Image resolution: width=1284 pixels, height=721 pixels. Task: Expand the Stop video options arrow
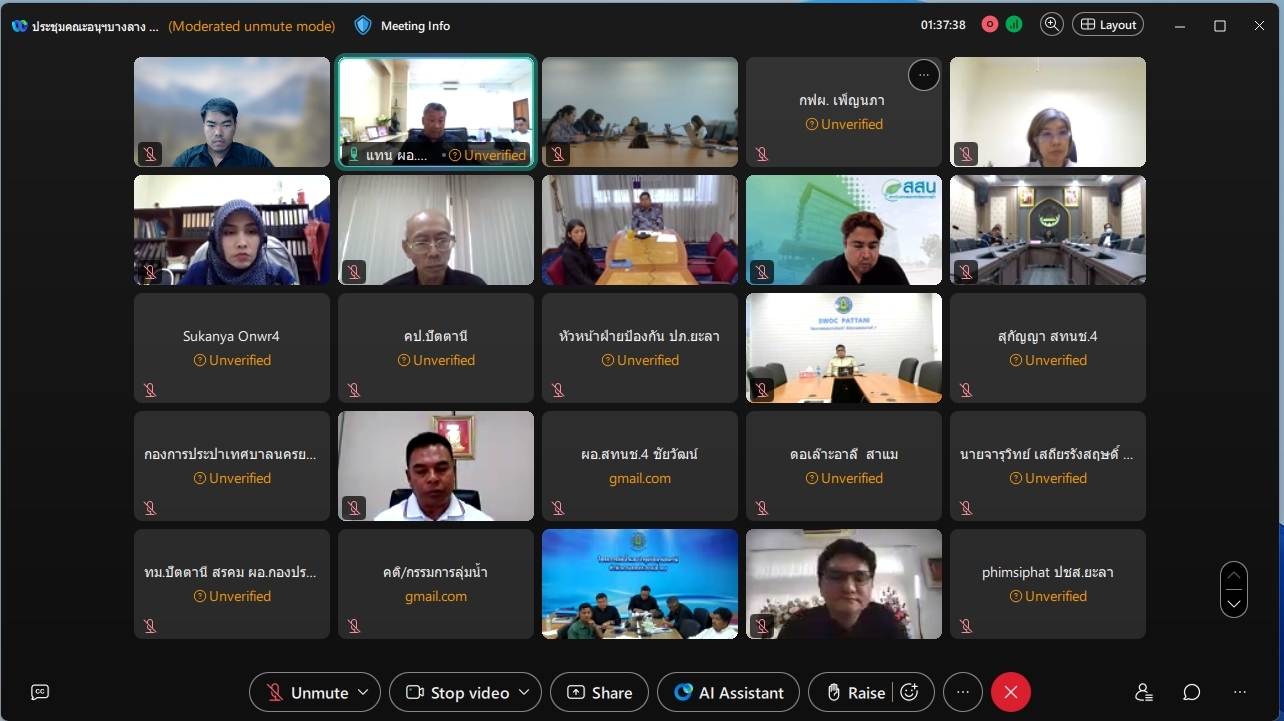(x=526, y=692)
